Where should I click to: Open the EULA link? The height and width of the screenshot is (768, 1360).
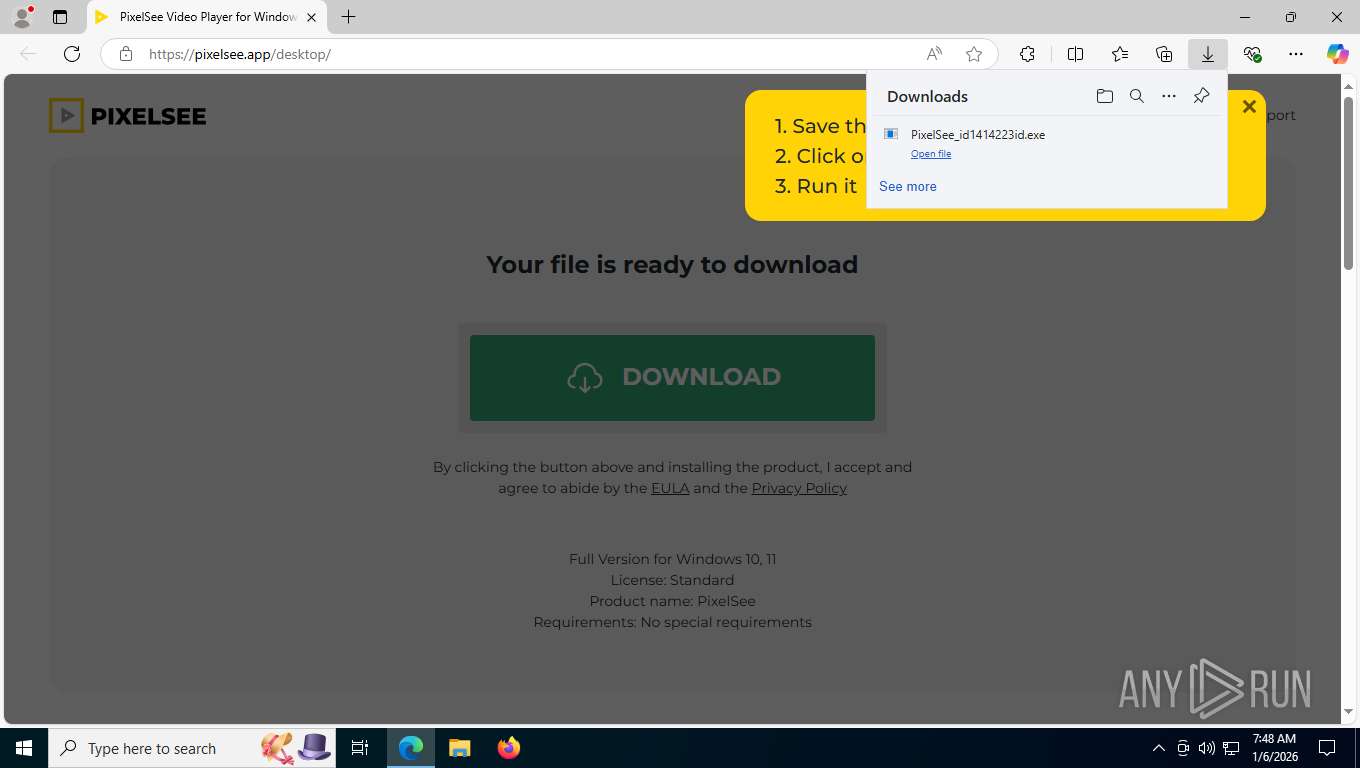(x=670, y=488)
